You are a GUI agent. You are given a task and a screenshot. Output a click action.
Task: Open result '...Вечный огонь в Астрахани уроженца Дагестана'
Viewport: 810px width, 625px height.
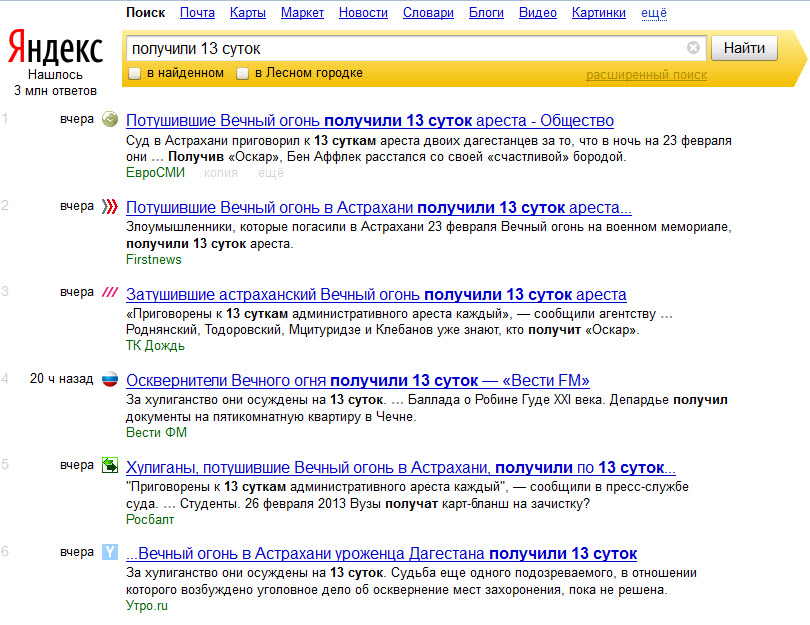click(x=381, y=553)
